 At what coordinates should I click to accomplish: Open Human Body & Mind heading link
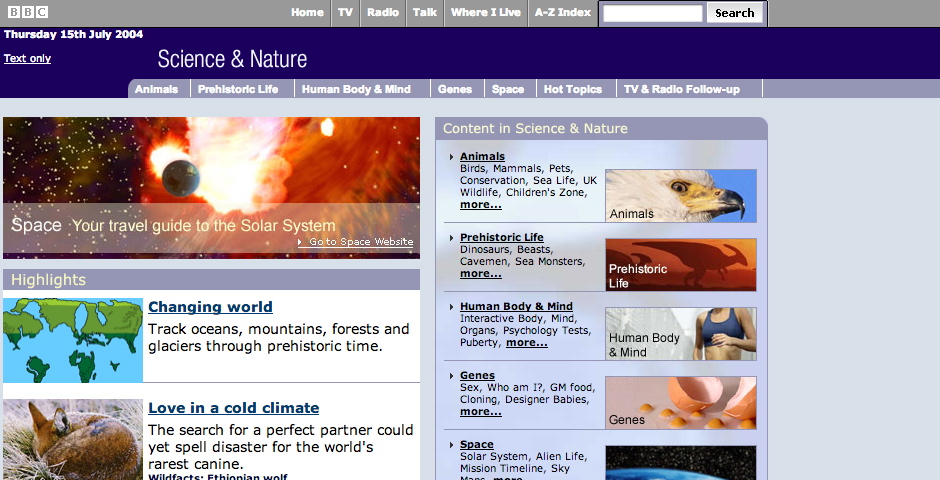pyautogui.click(x=516, y=306)
